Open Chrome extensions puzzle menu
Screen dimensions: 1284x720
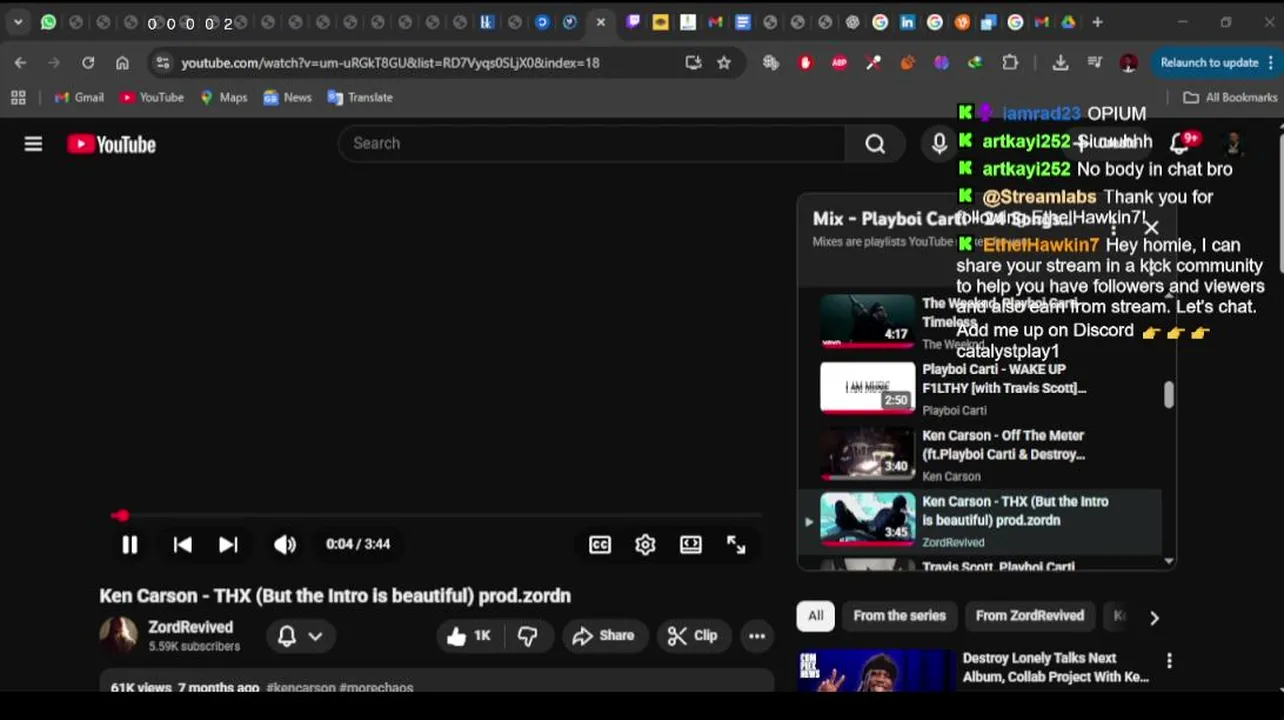tap(1010, 62)
